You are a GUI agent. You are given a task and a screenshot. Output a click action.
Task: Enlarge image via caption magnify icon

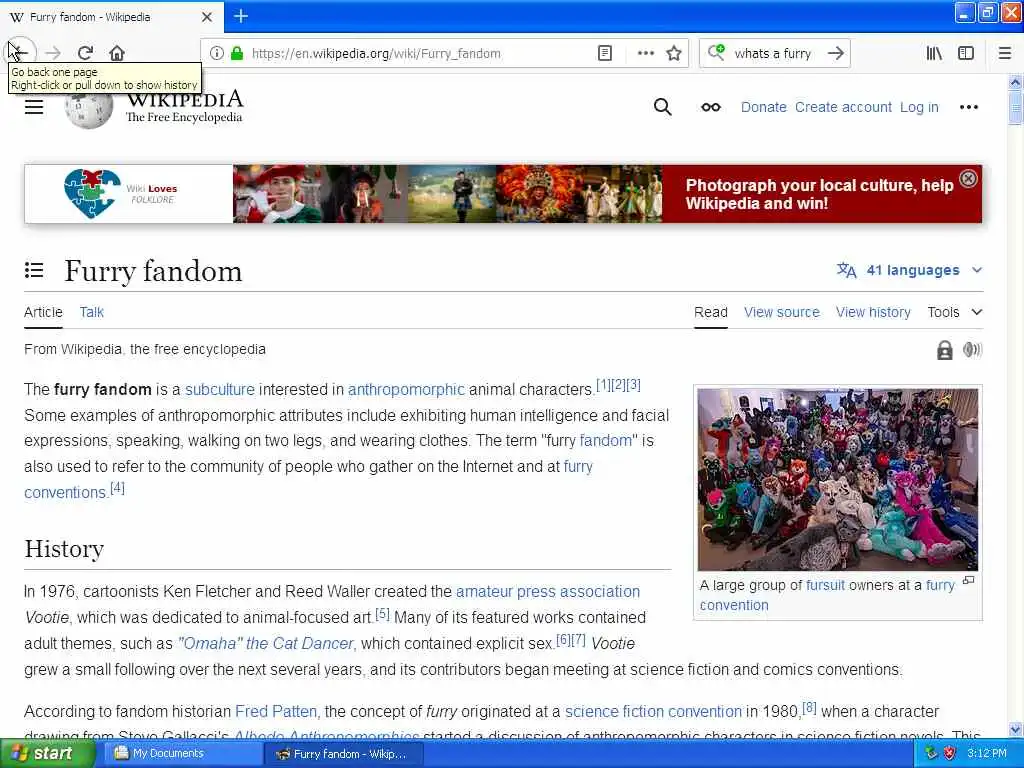(968, 580)
